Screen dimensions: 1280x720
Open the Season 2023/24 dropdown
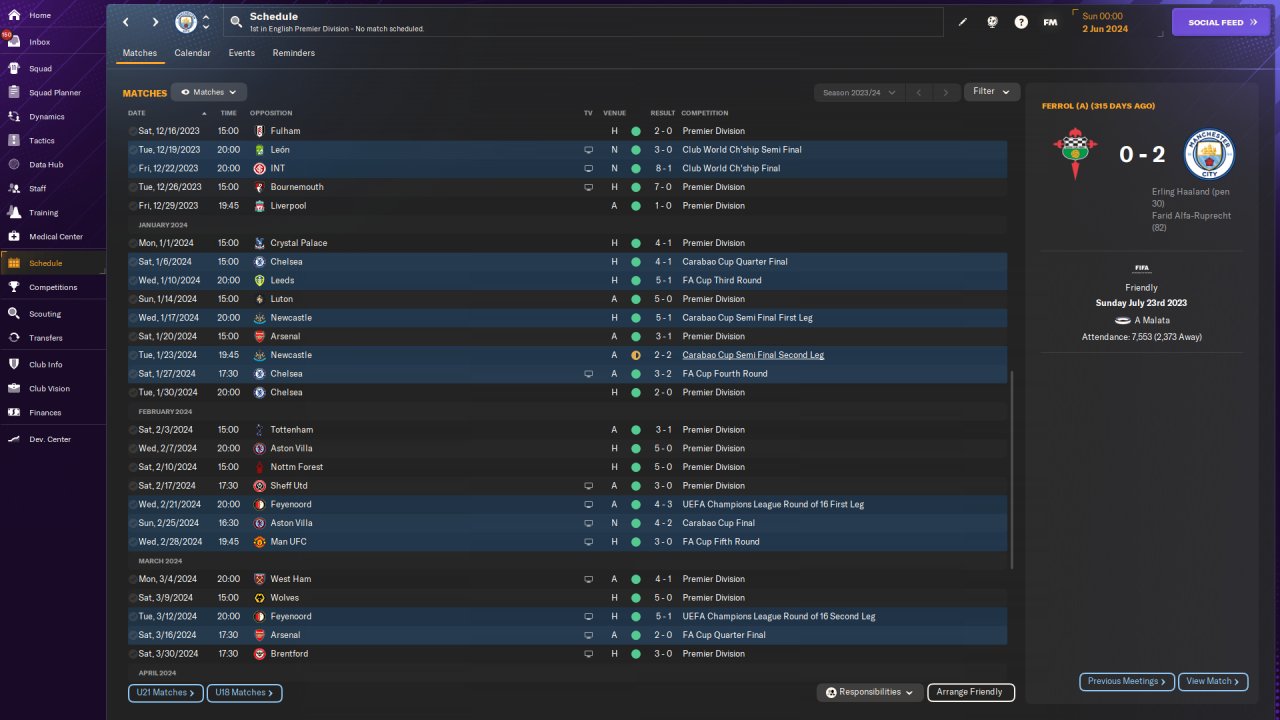[x=859, y=92]
